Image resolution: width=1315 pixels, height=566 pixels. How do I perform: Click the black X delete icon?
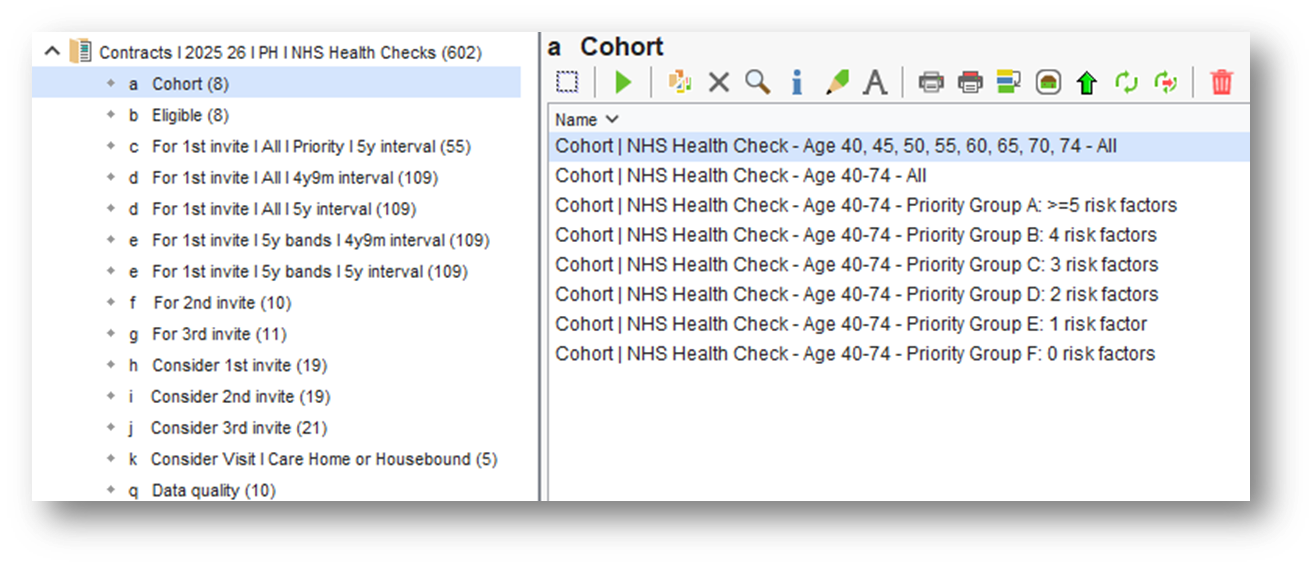[x=719, y=82]
